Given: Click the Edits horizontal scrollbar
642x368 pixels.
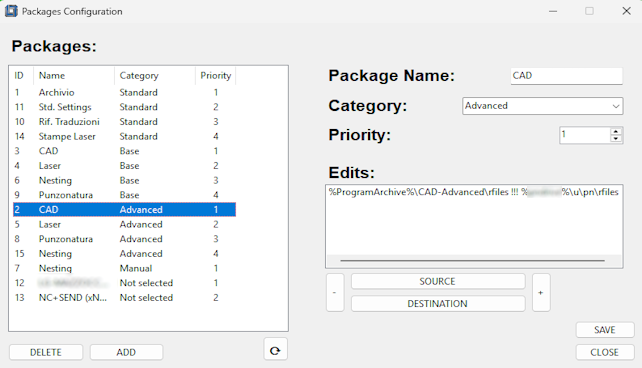Looking at the screenshot, I should [472, 260].
